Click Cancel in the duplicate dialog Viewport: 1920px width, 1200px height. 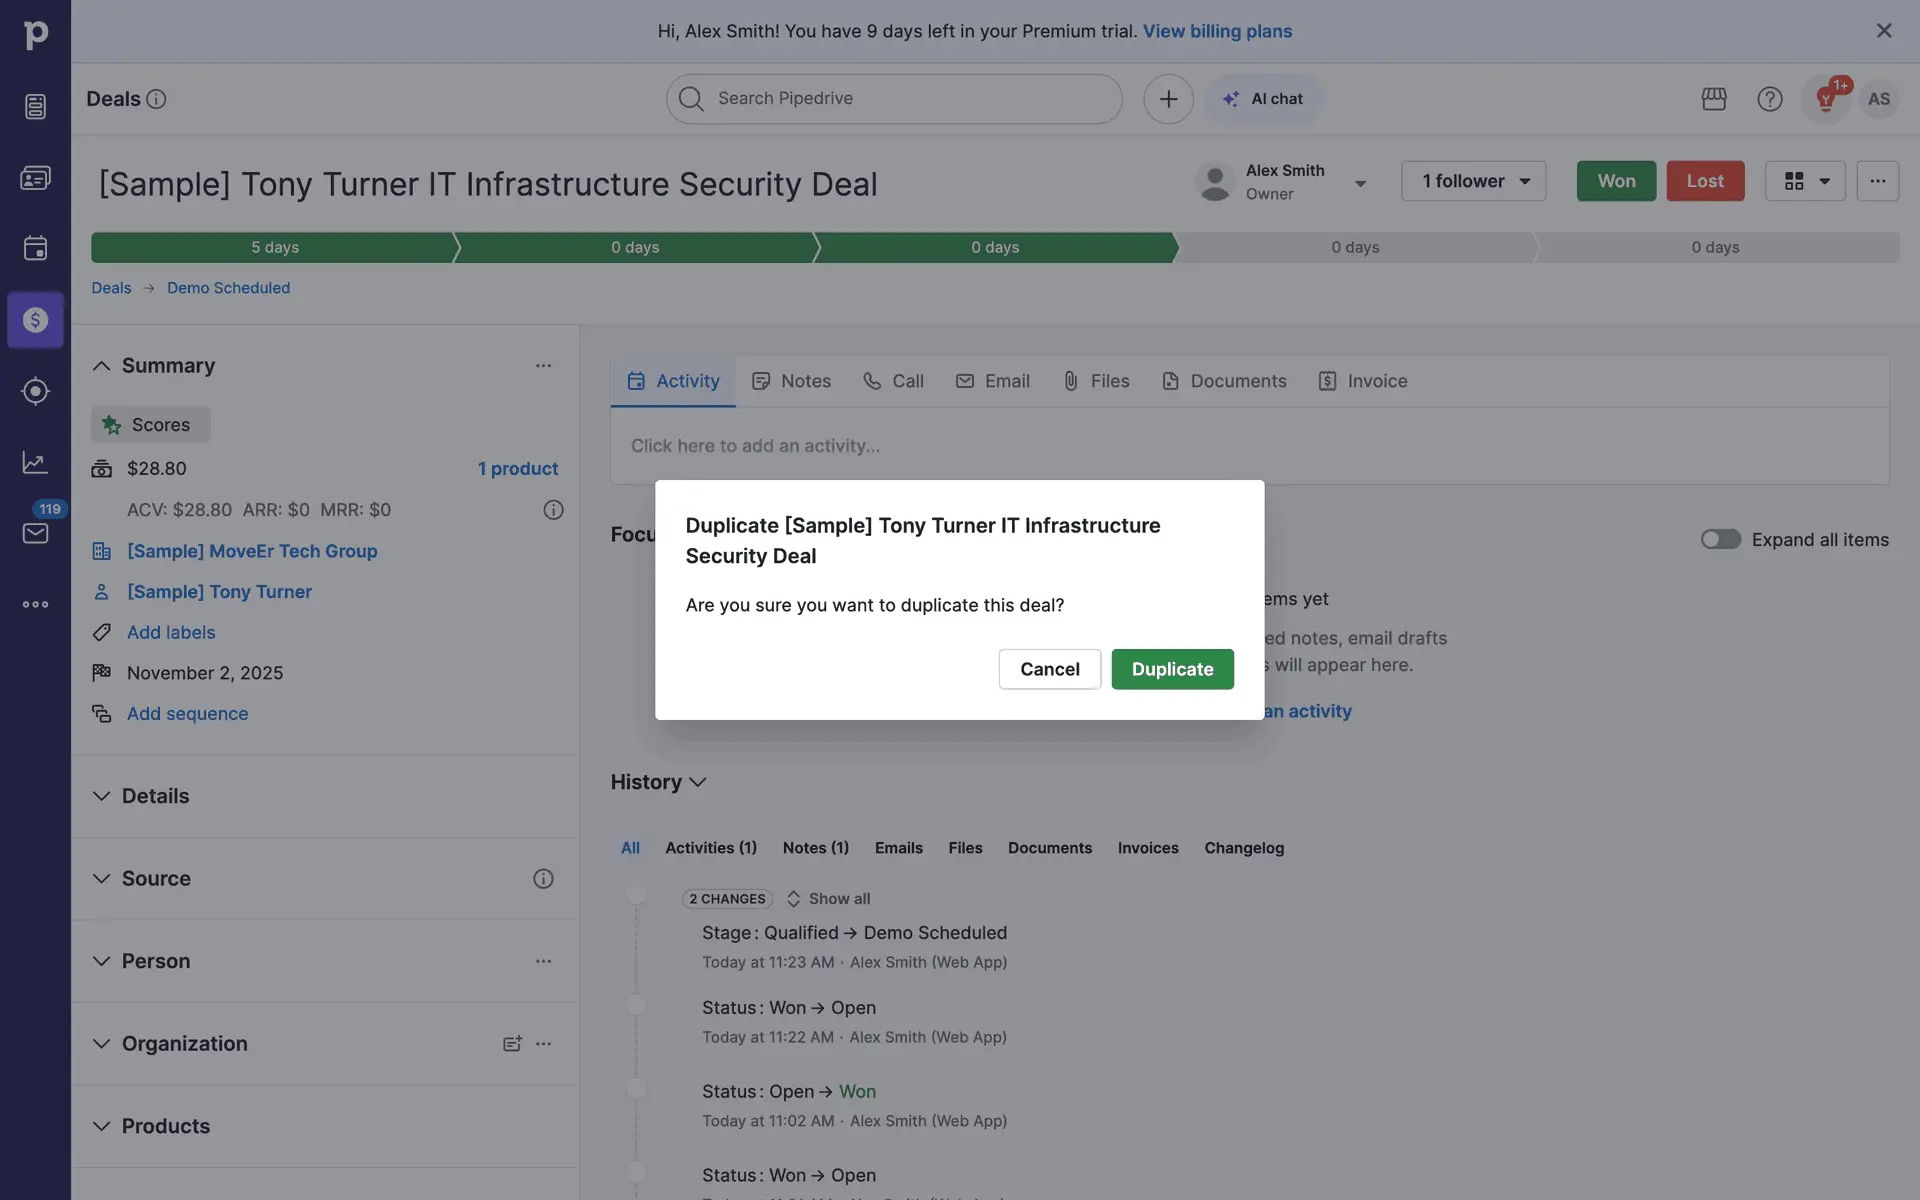point(1049,669)
